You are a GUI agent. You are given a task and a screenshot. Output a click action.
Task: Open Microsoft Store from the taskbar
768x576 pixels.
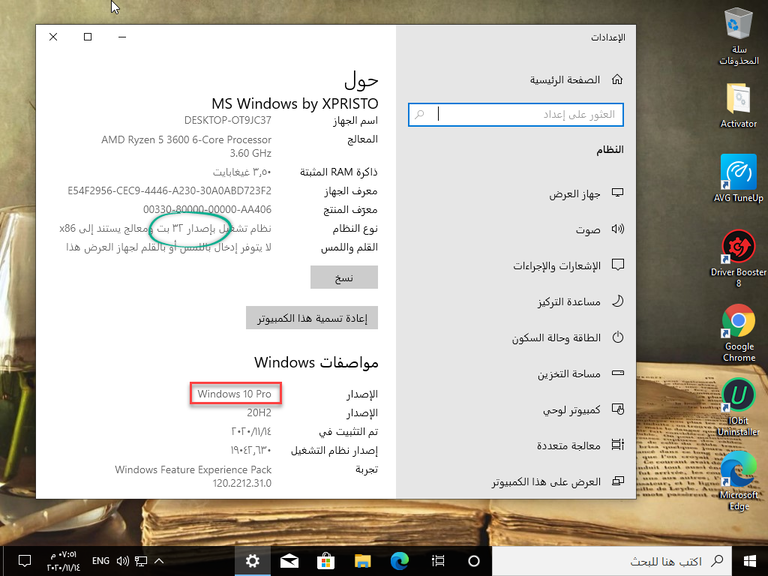326,561
